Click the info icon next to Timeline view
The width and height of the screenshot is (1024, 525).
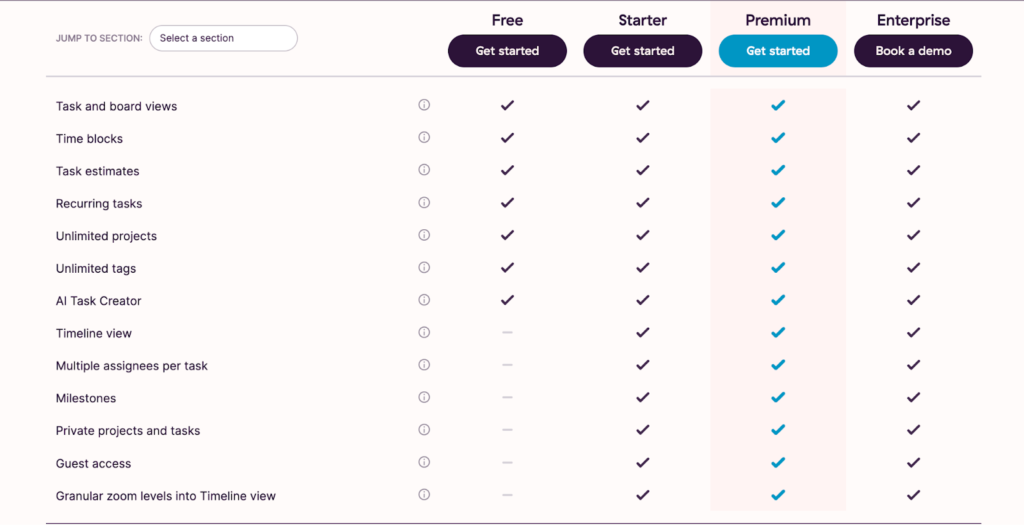(424, 332)
